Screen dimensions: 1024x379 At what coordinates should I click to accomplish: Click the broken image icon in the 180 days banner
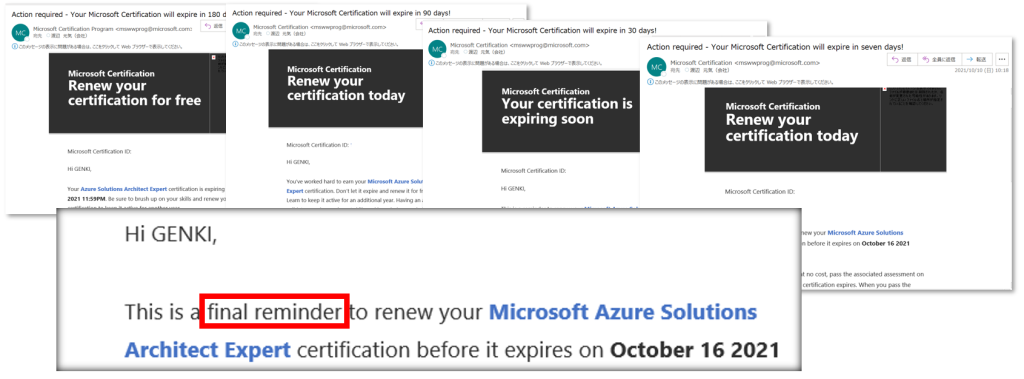tap(213, 57)
